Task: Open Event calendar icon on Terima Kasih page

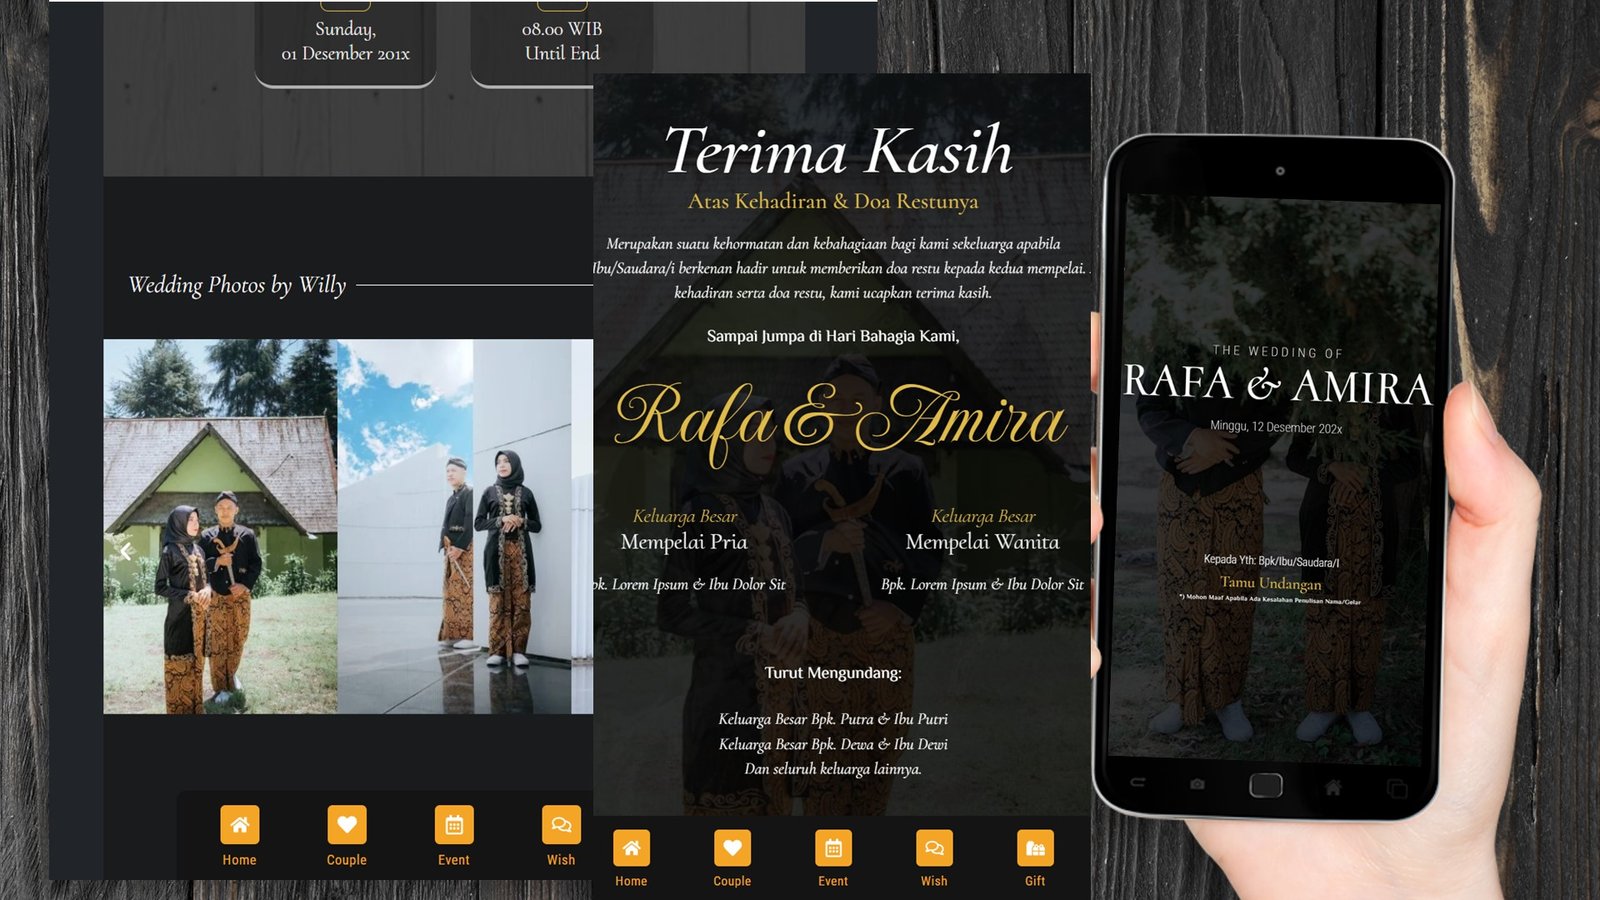Action: tap(833, 849)
